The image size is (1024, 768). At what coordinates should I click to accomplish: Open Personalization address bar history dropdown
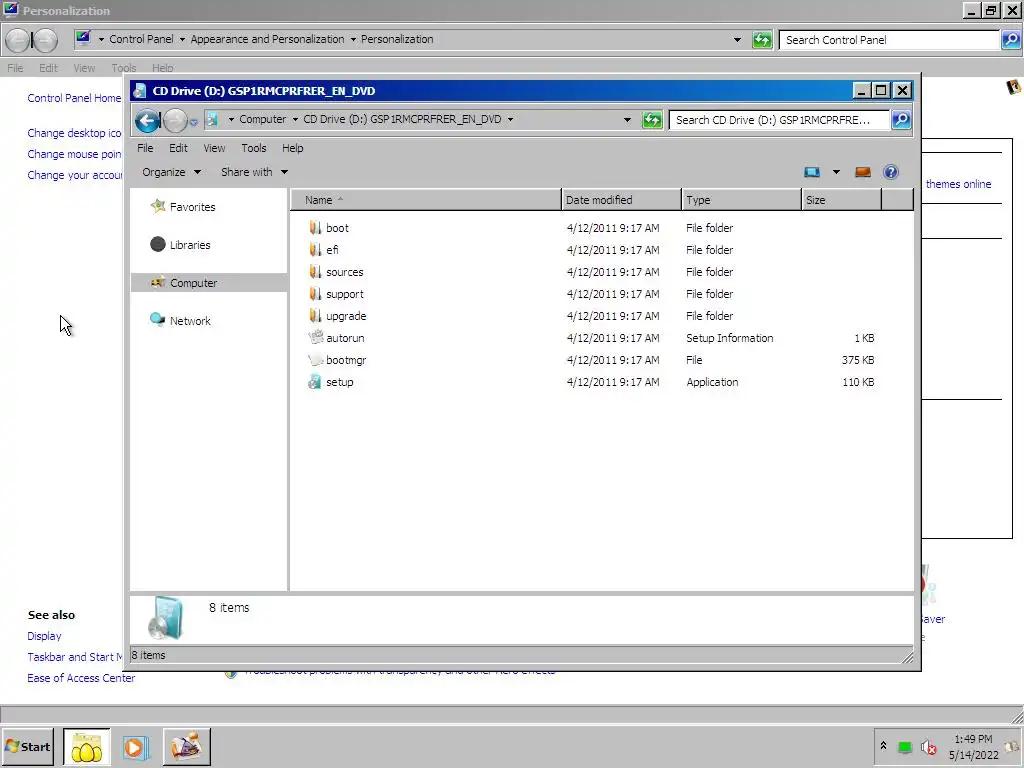[x=737, y=40]
